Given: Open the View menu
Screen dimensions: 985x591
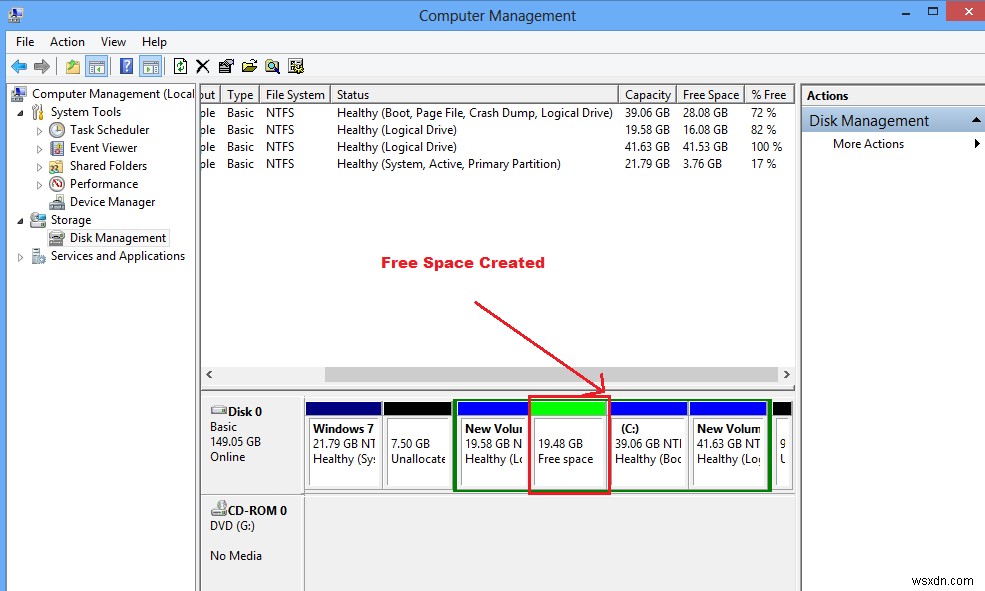Looking at the screenshot, I should point(113,42).
